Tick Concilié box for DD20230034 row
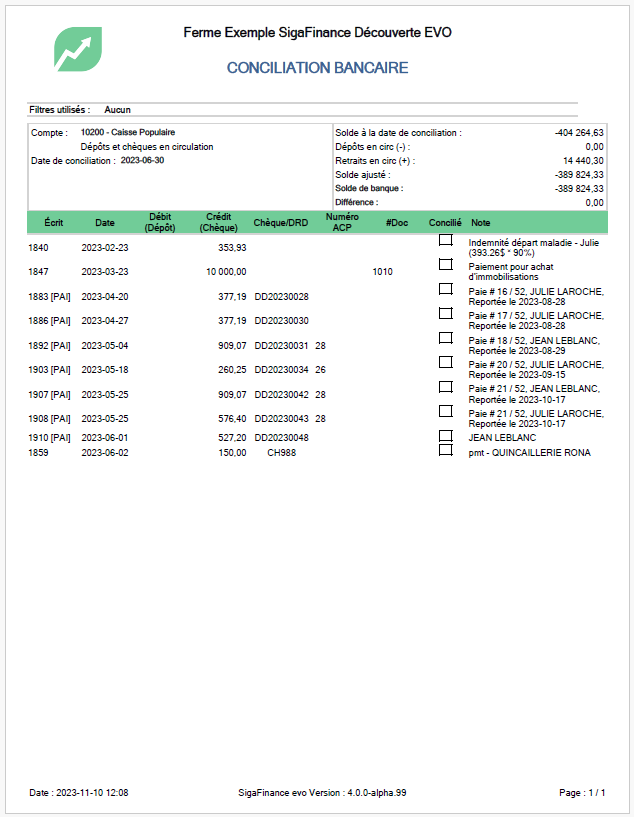The image size is (634, 817). [445, 362]
